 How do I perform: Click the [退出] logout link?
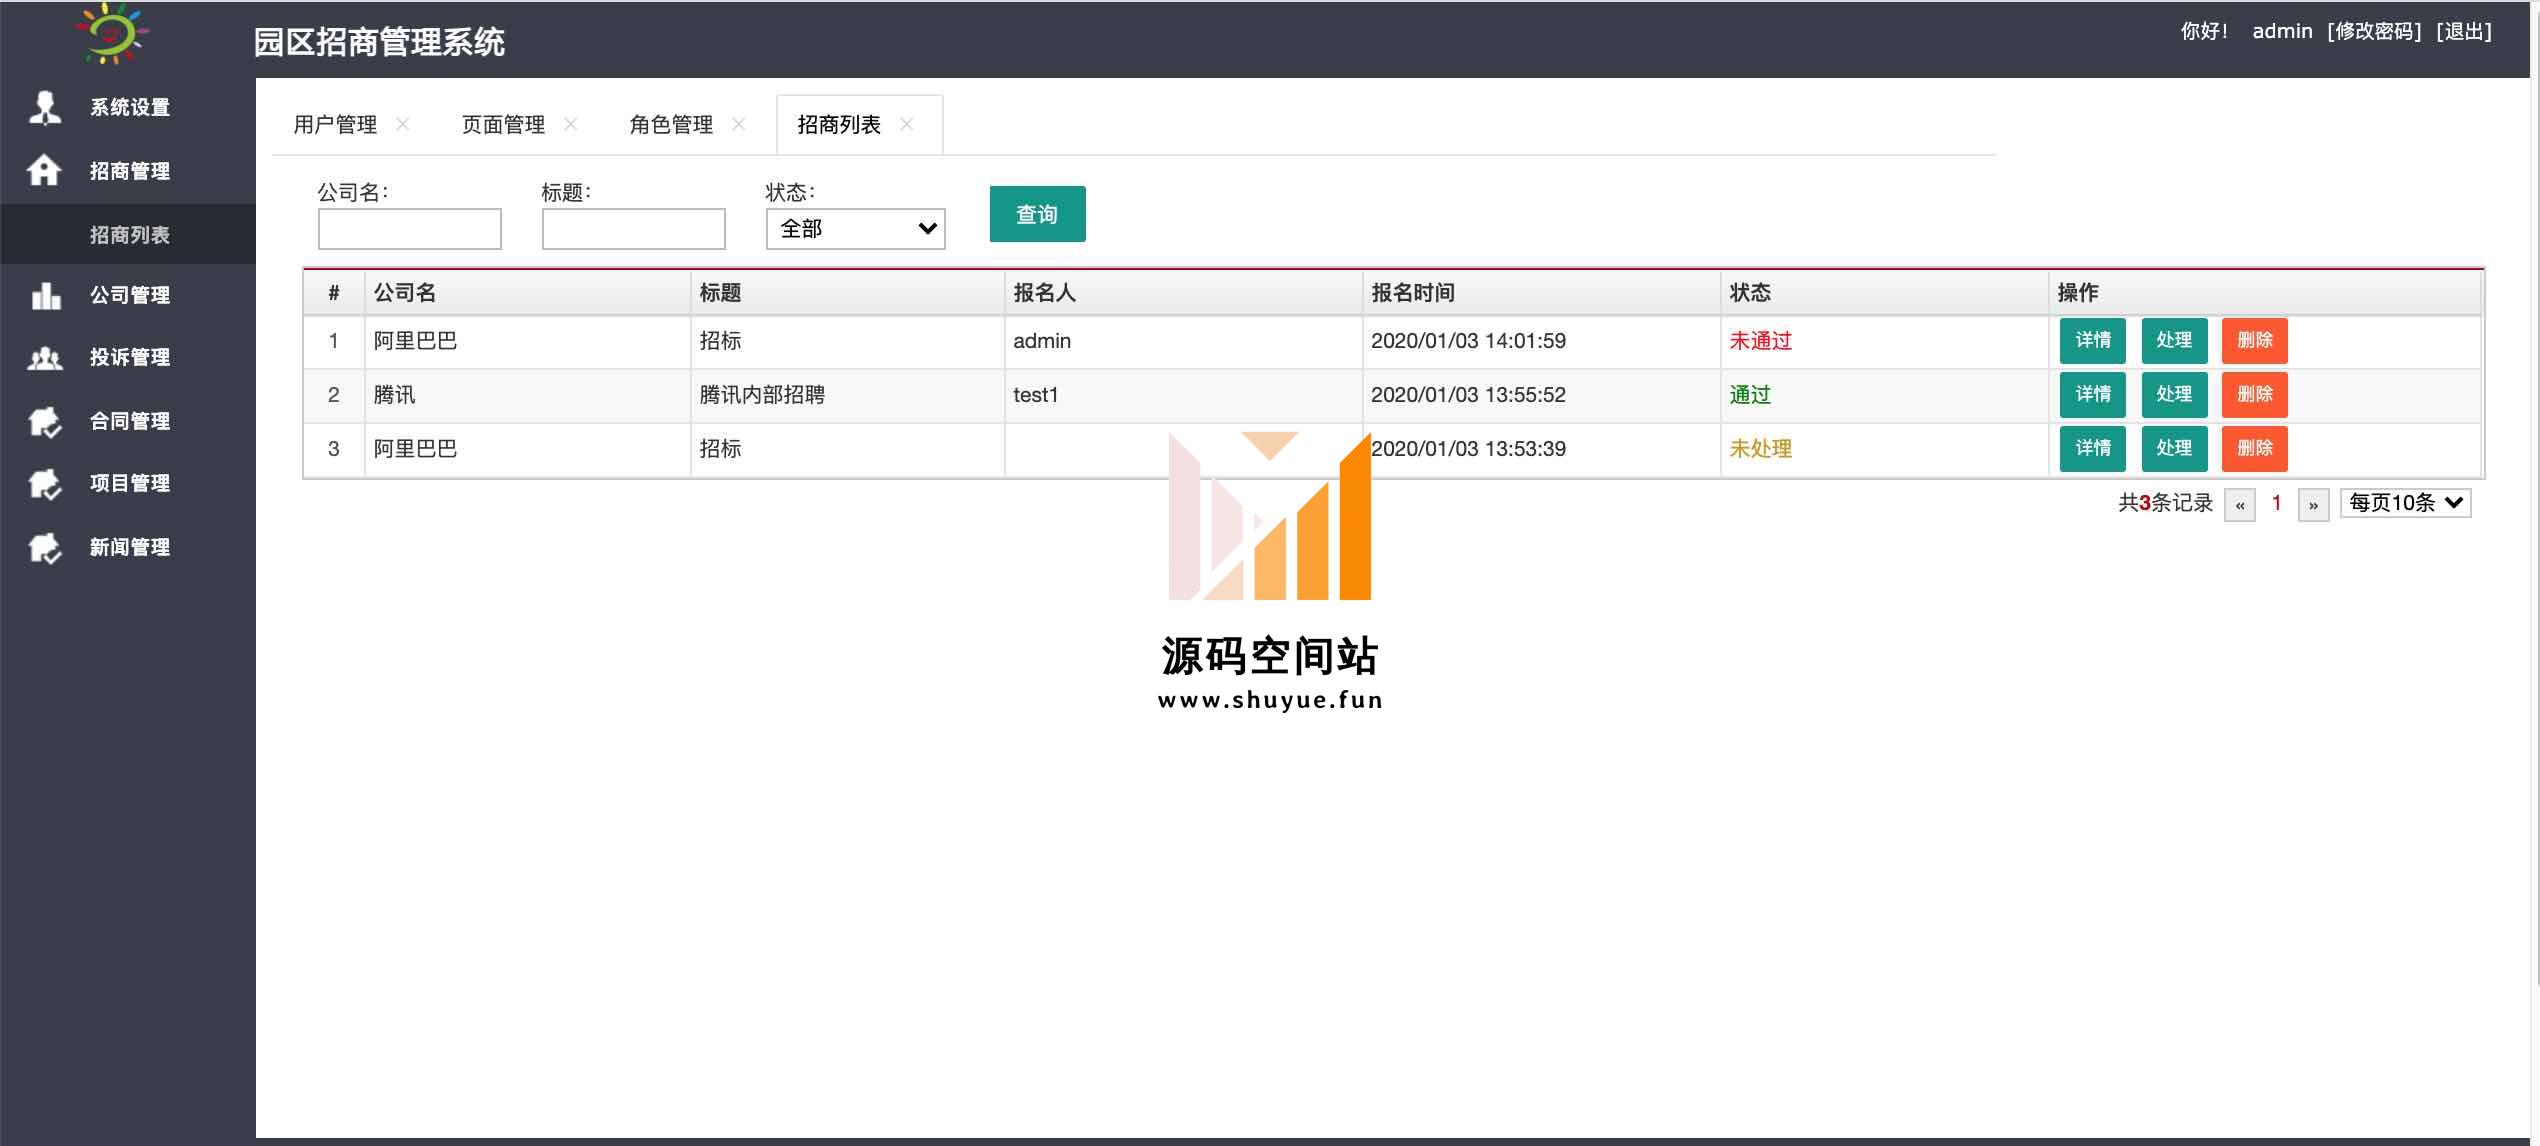[2464, 31]
